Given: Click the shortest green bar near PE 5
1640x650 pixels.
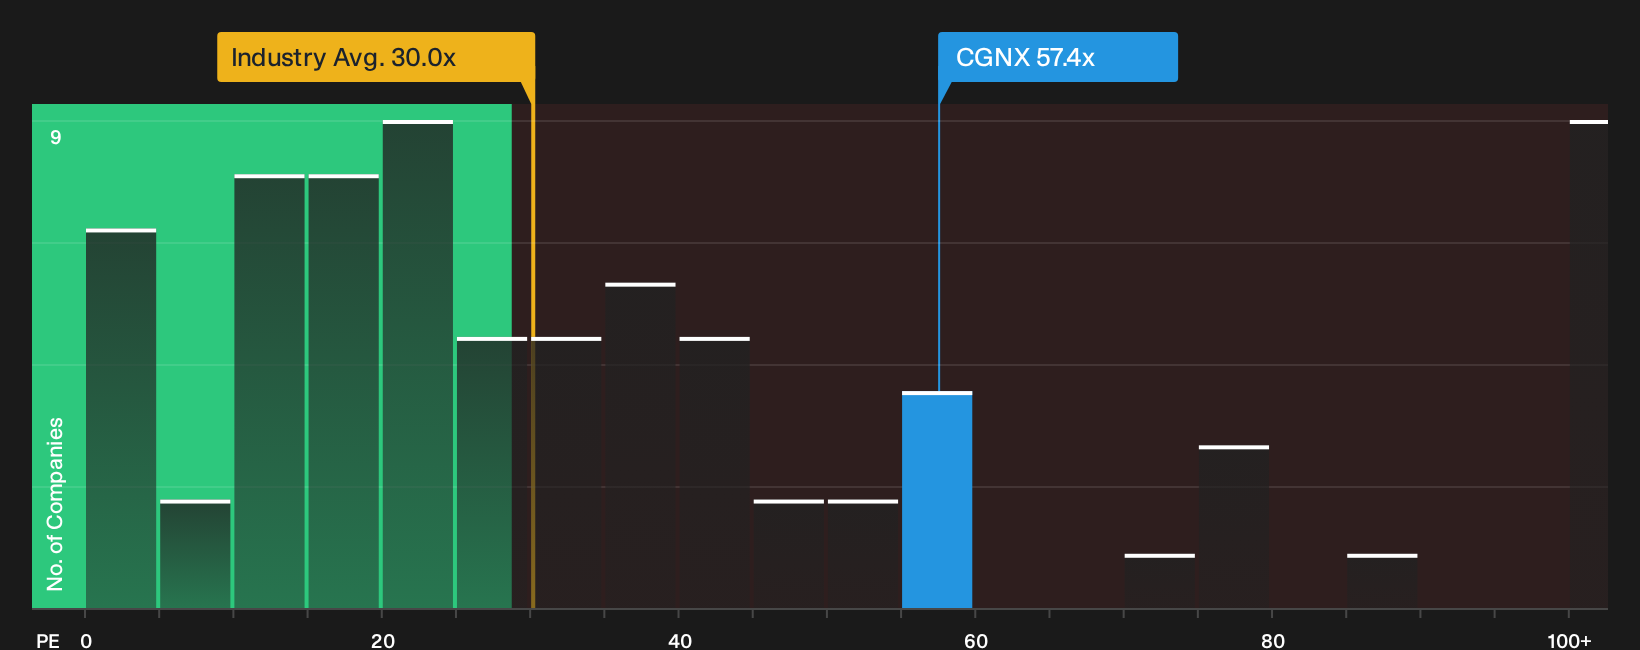Looking at the screenshot, I should tap(195, 554).
